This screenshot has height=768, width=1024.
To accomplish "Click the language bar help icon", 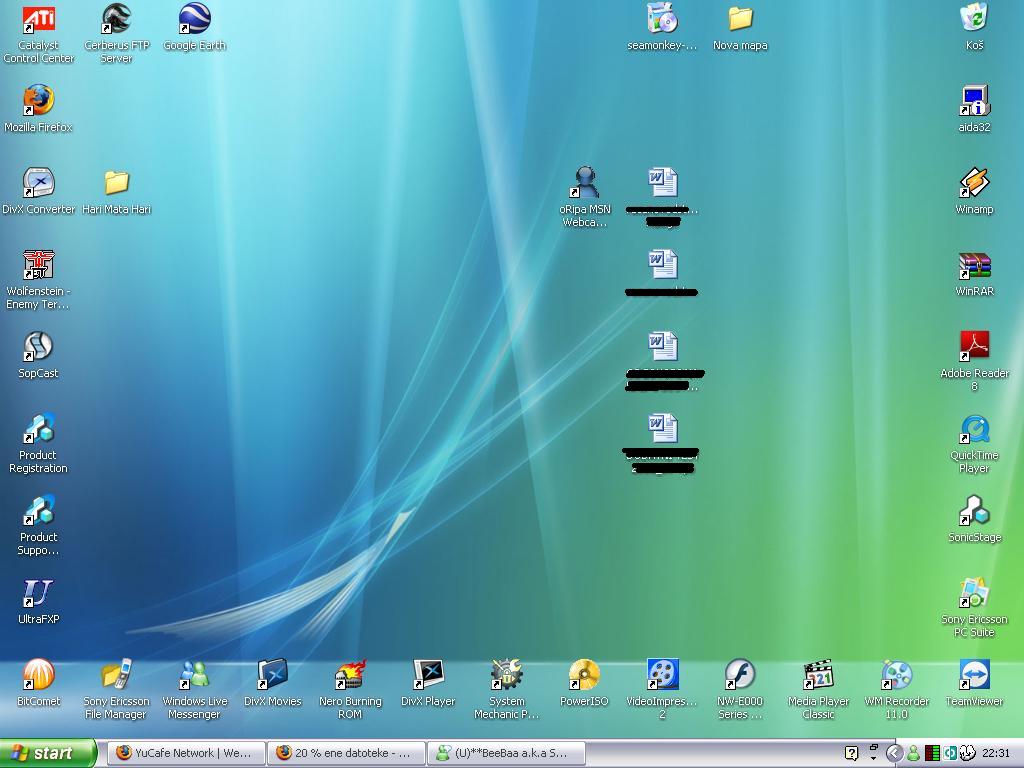I will [852, 754].
